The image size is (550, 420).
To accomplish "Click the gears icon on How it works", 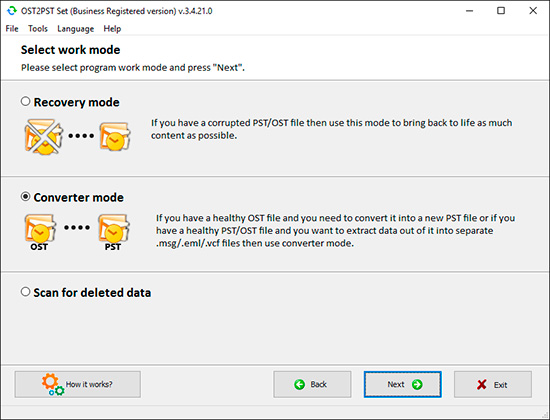I will coord(53,385).
